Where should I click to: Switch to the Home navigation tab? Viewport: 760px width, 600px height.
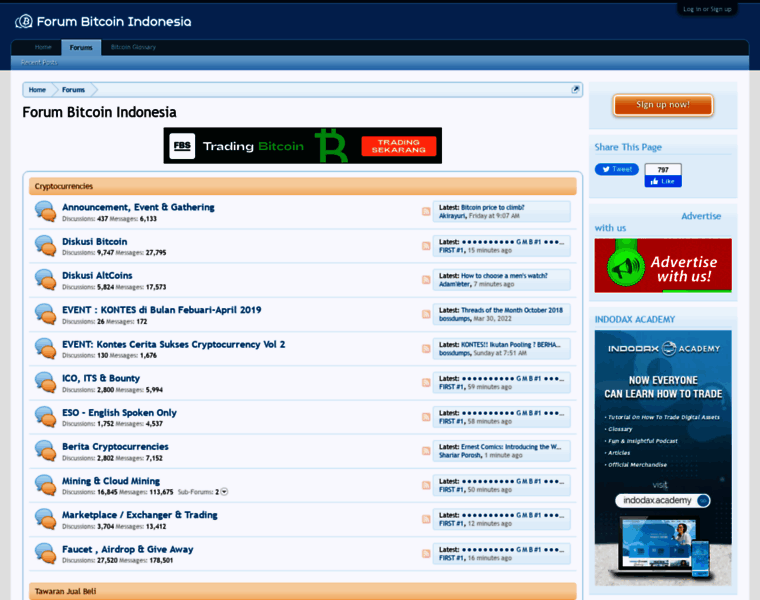[43, 47]
